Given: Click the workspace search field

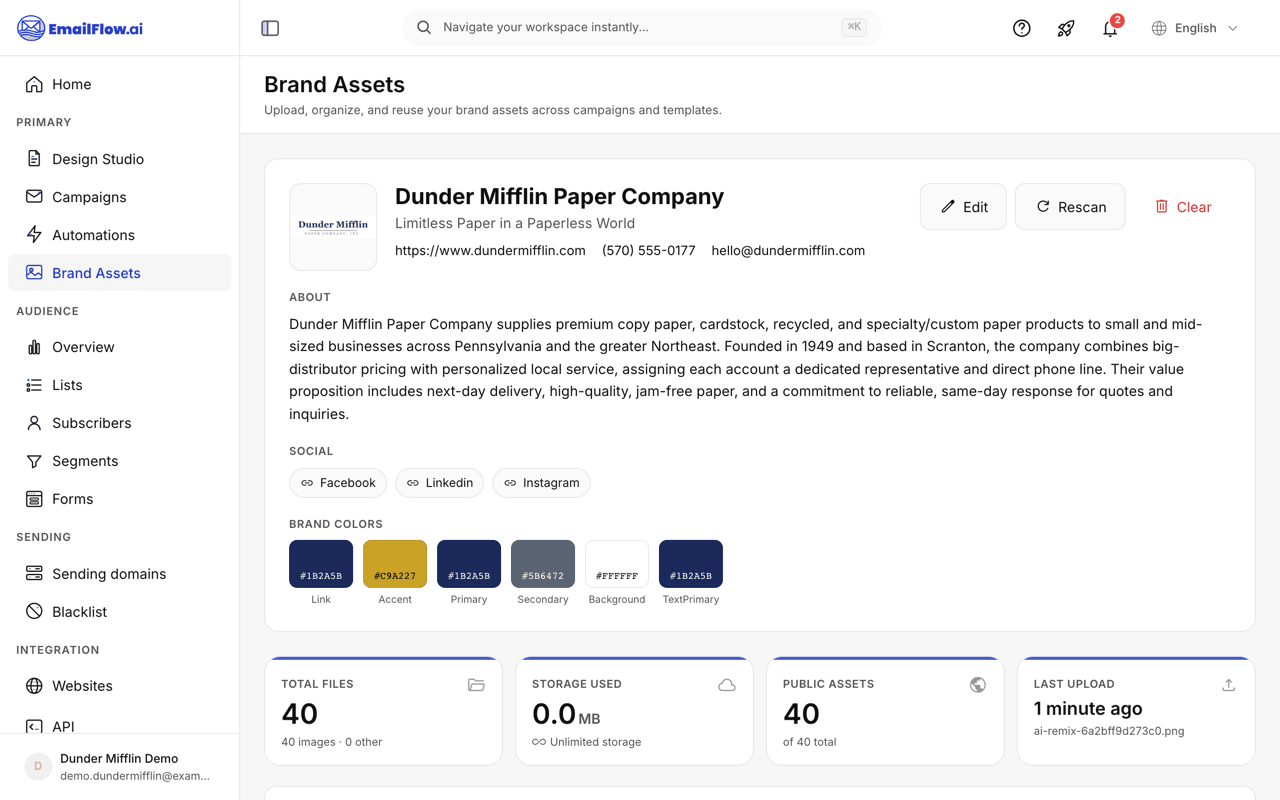Looking at the screenshot, I should tap(641, 27).
